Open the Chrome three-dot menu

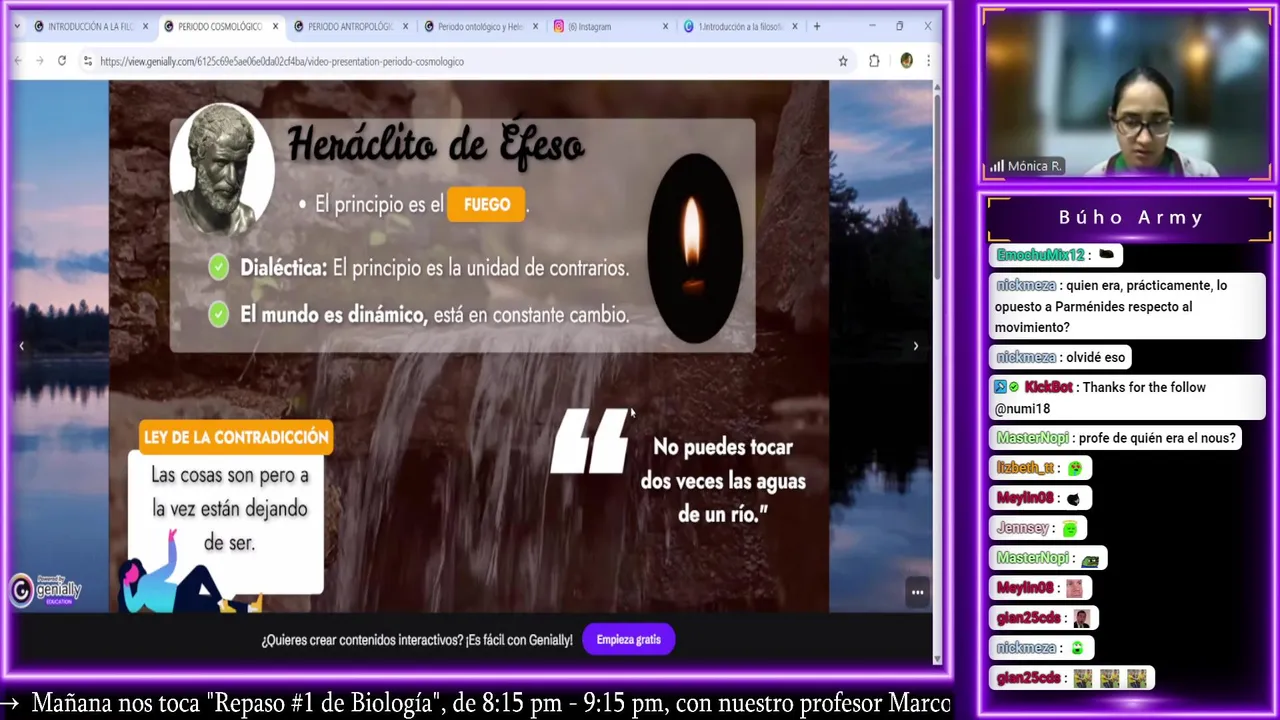click(x=928, y=61)
